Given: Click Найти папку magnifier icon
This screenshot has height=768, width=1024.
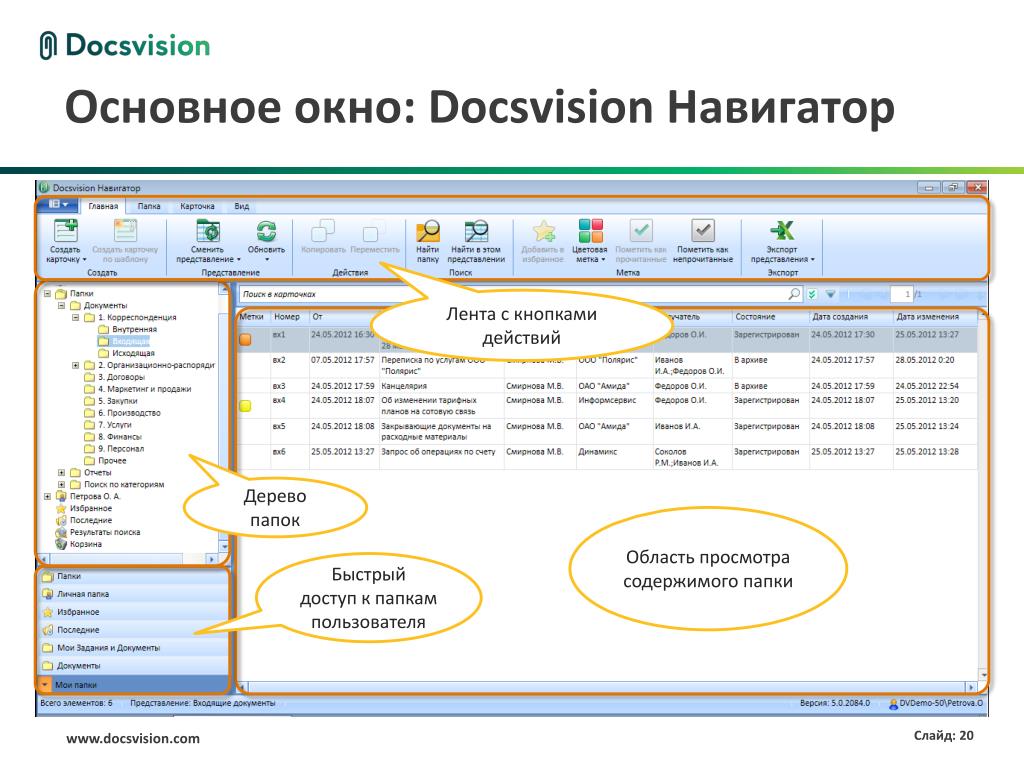Looking at the screenshot, I should [x=428, y=231].
